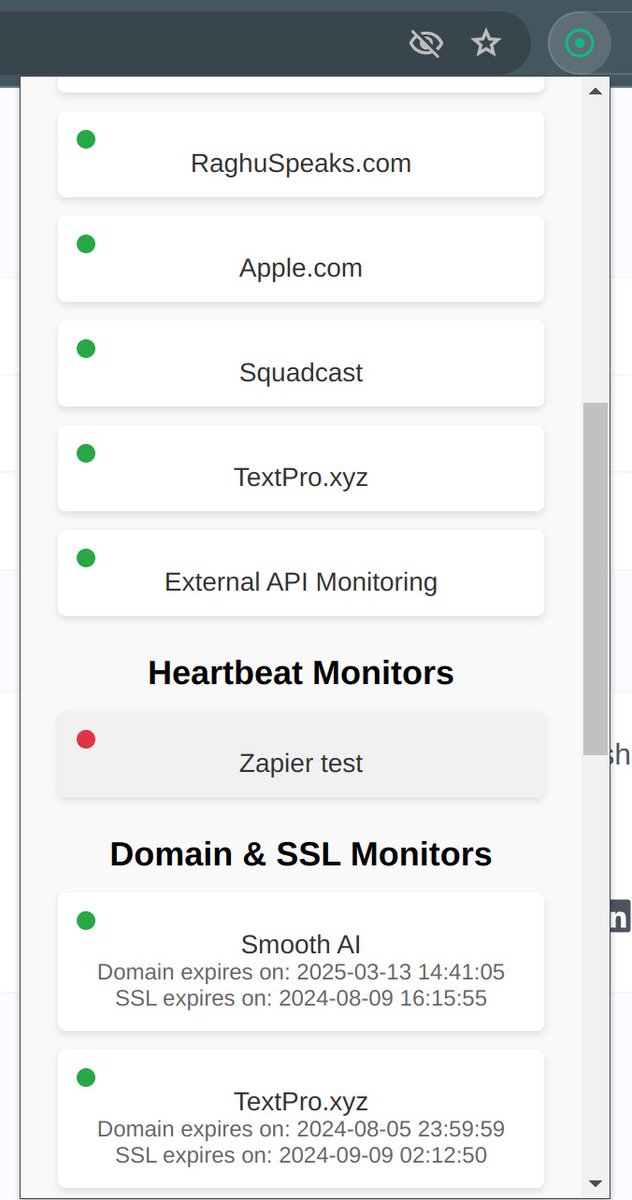Open the TextPro.xyz uptime monitor
This screenshot has width=632, height=1200.
pyautogui.click(x=301, y=468)
